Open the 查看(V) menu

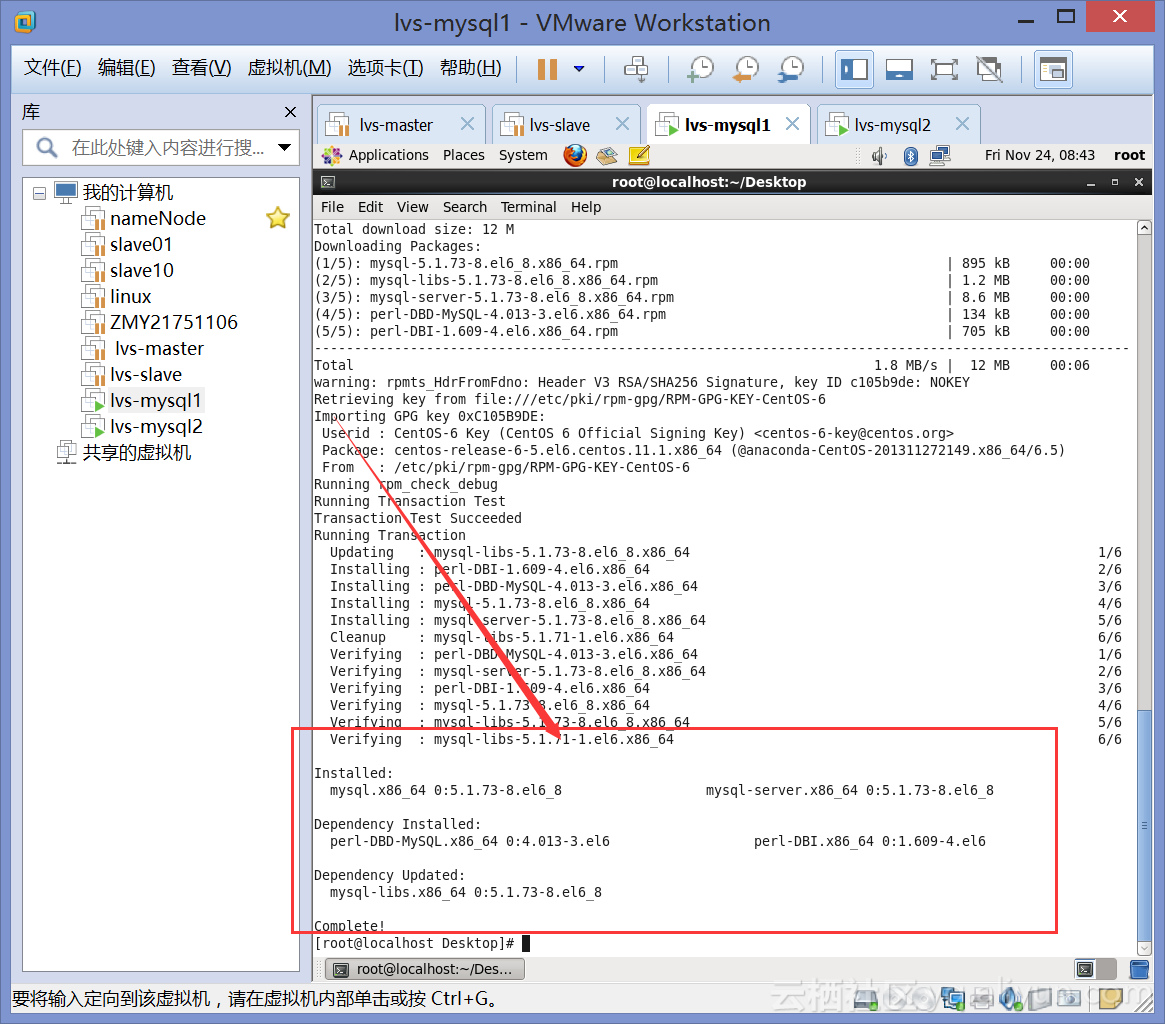(x=201, y=68)
